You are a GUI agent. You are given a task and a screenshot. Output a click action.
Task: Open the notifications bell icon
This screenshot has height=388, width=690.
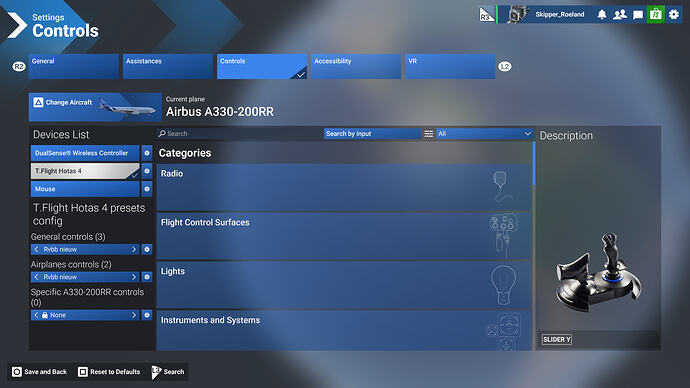coord(602,15)
